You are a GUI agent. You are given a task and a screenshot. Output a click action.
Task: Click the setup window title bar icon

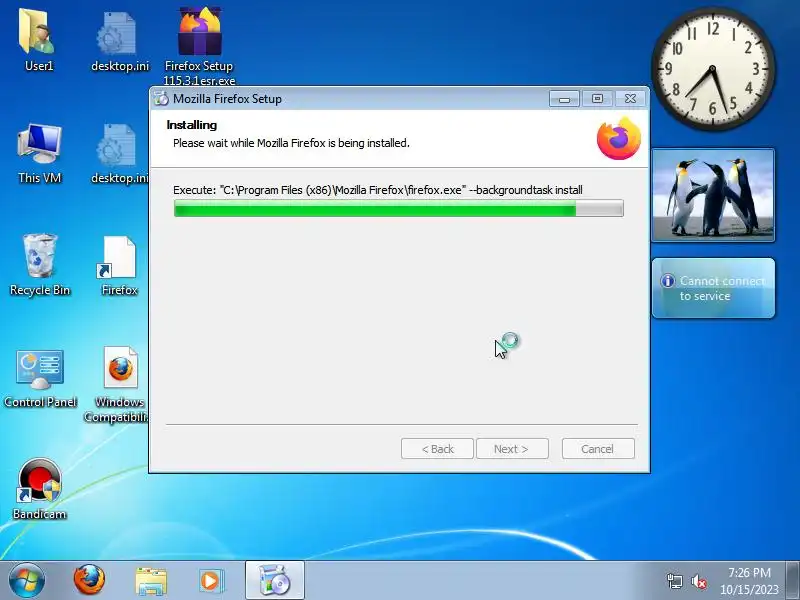[161, 99]
